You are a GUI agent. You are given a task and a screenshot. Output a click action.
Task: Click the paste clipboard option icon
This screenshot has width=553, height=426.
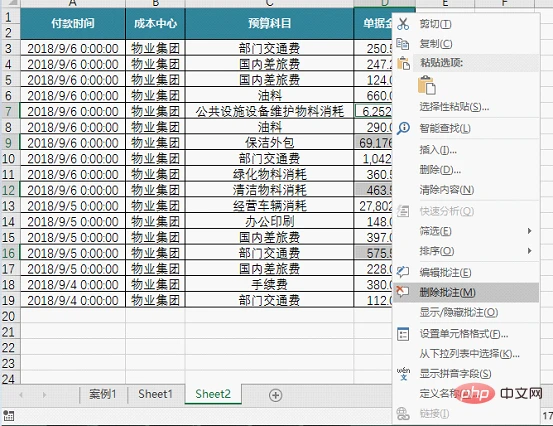pyautogui.click(x=427, y=85)
